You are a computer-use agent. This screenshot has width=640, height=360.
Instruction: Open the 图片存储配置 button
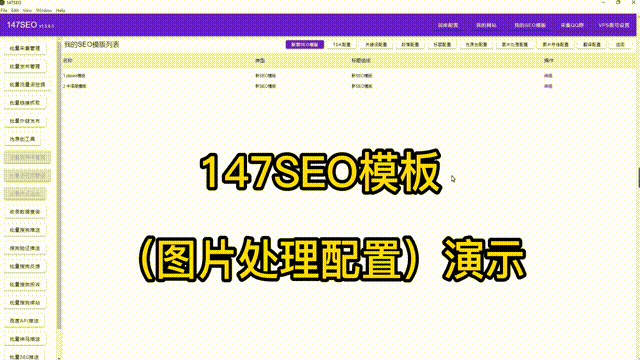pos(555,44)
